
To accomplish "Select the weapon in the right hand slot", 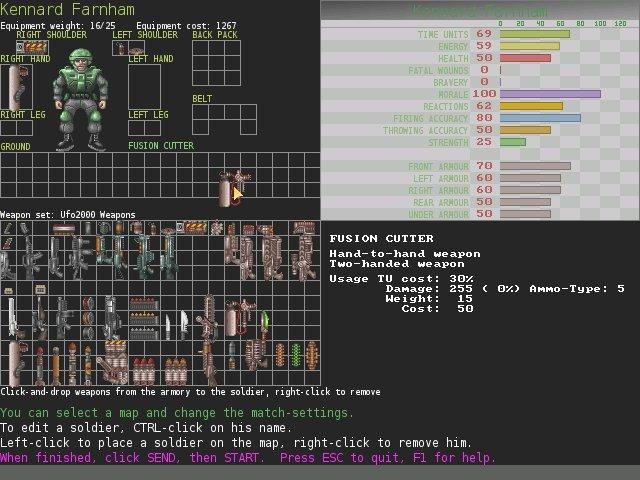I will click(x=13, y=87).
